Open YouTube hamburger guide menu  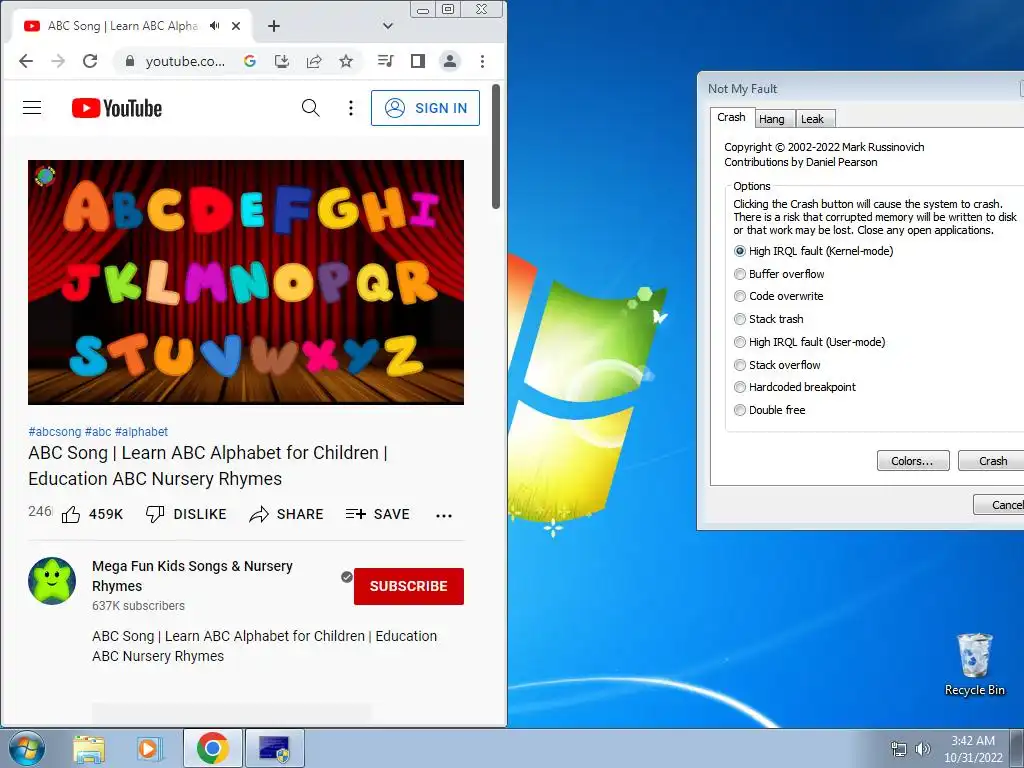[x=32, y=108]
